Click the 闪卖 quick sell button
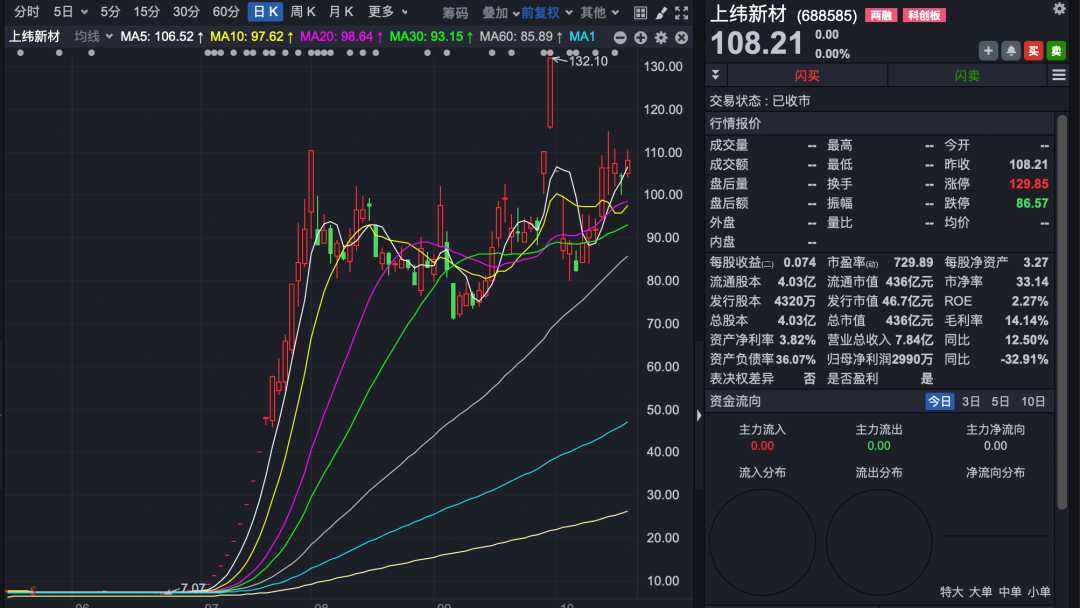Screen dimensions: 1080x608 (967, 75)
